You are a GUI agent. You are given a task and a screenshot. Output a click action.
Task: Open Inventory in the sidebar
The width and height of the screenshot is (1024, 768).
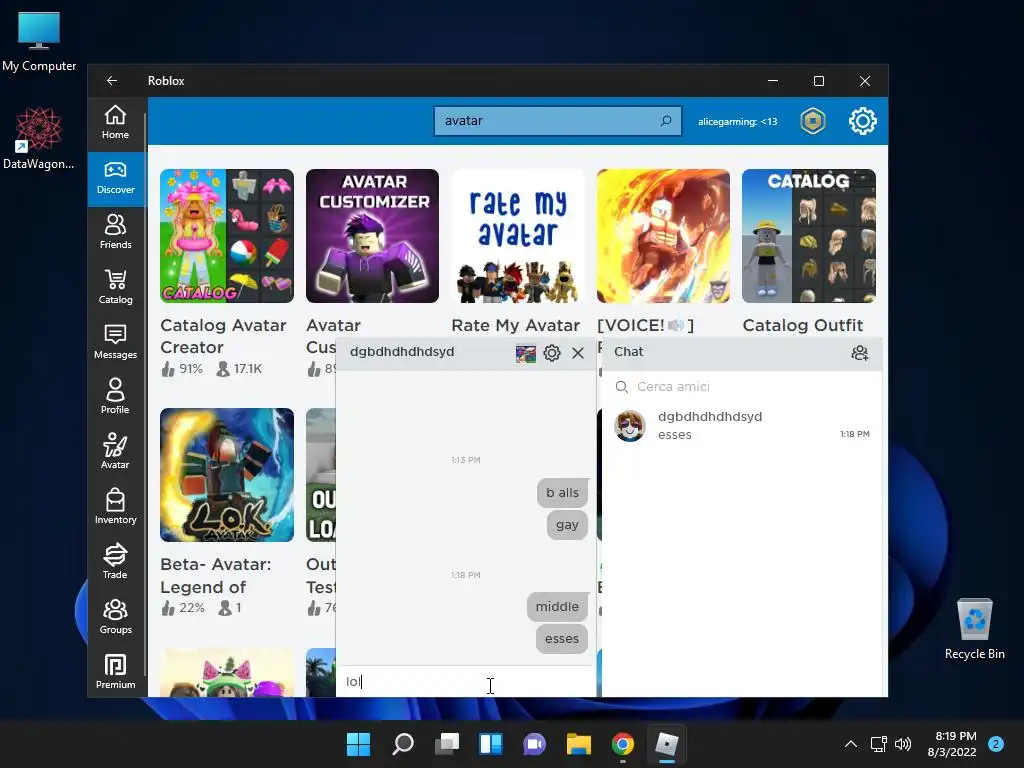point(115,507)
